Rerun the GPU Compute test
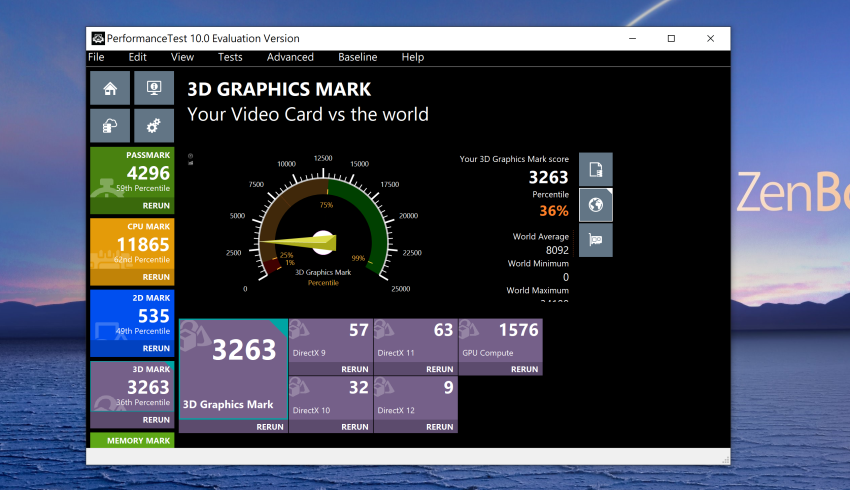Screen dimensions: 850x490 point(525,369)
